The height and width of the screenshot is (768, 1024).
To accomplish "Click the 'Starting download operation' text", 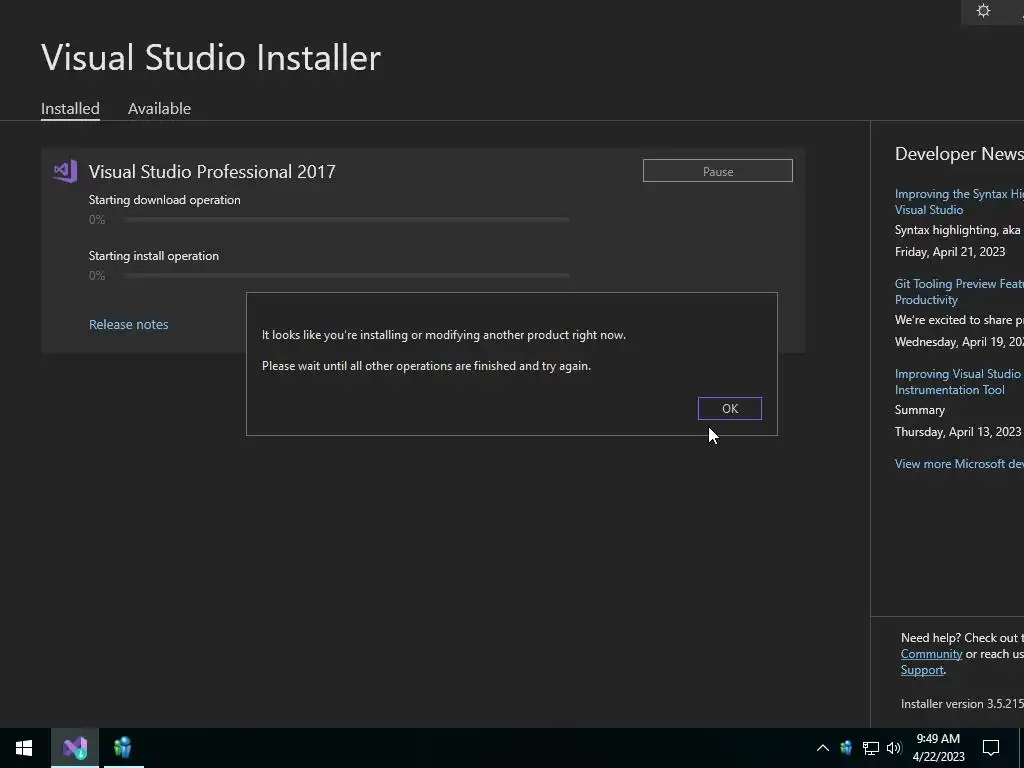I will click(165, 200).
